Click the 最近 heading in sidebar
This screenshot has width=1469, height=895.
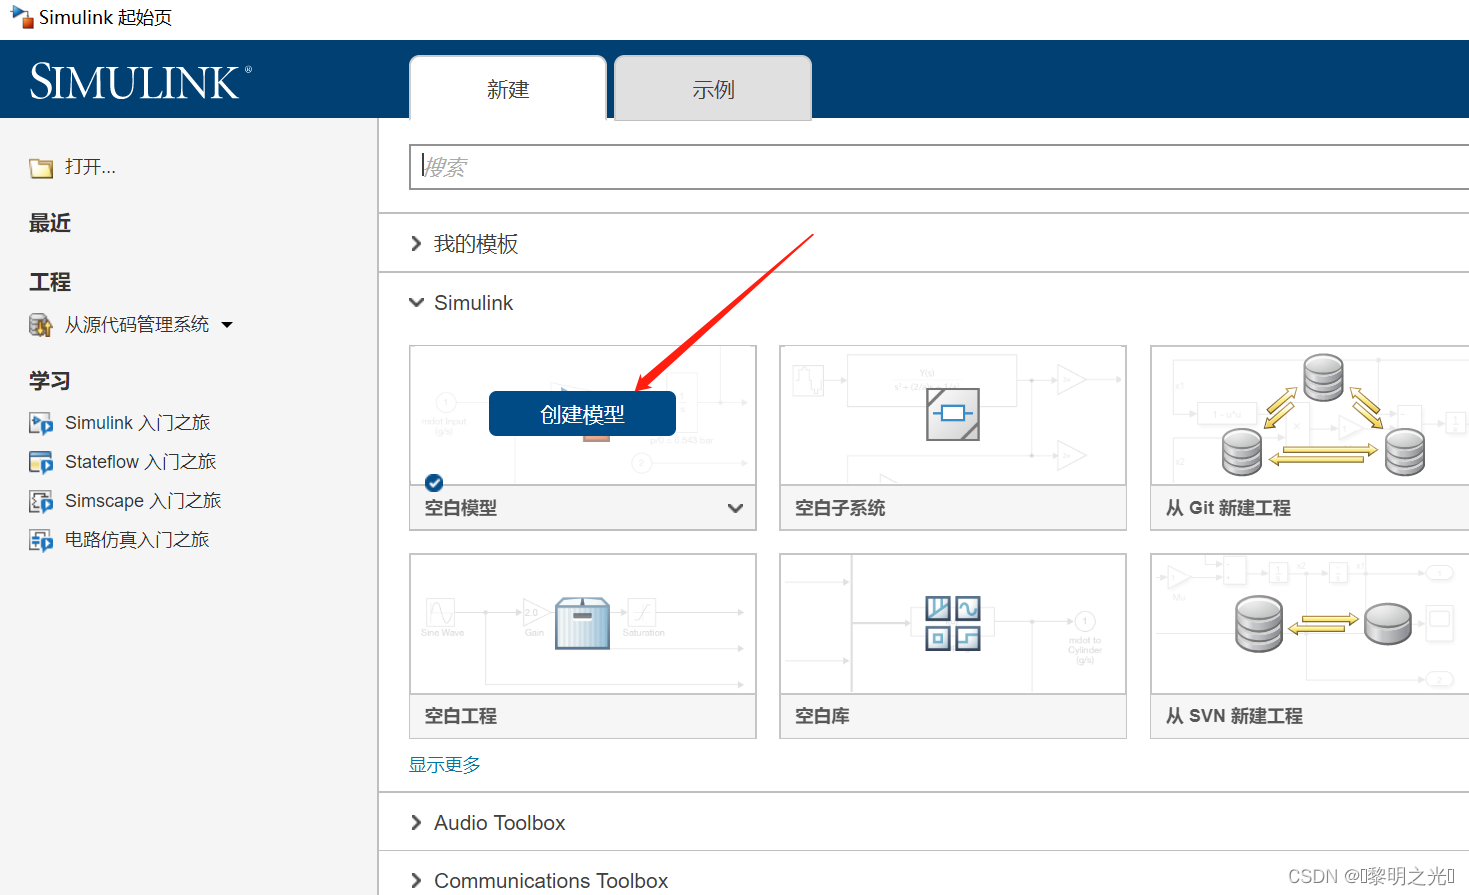50,223
